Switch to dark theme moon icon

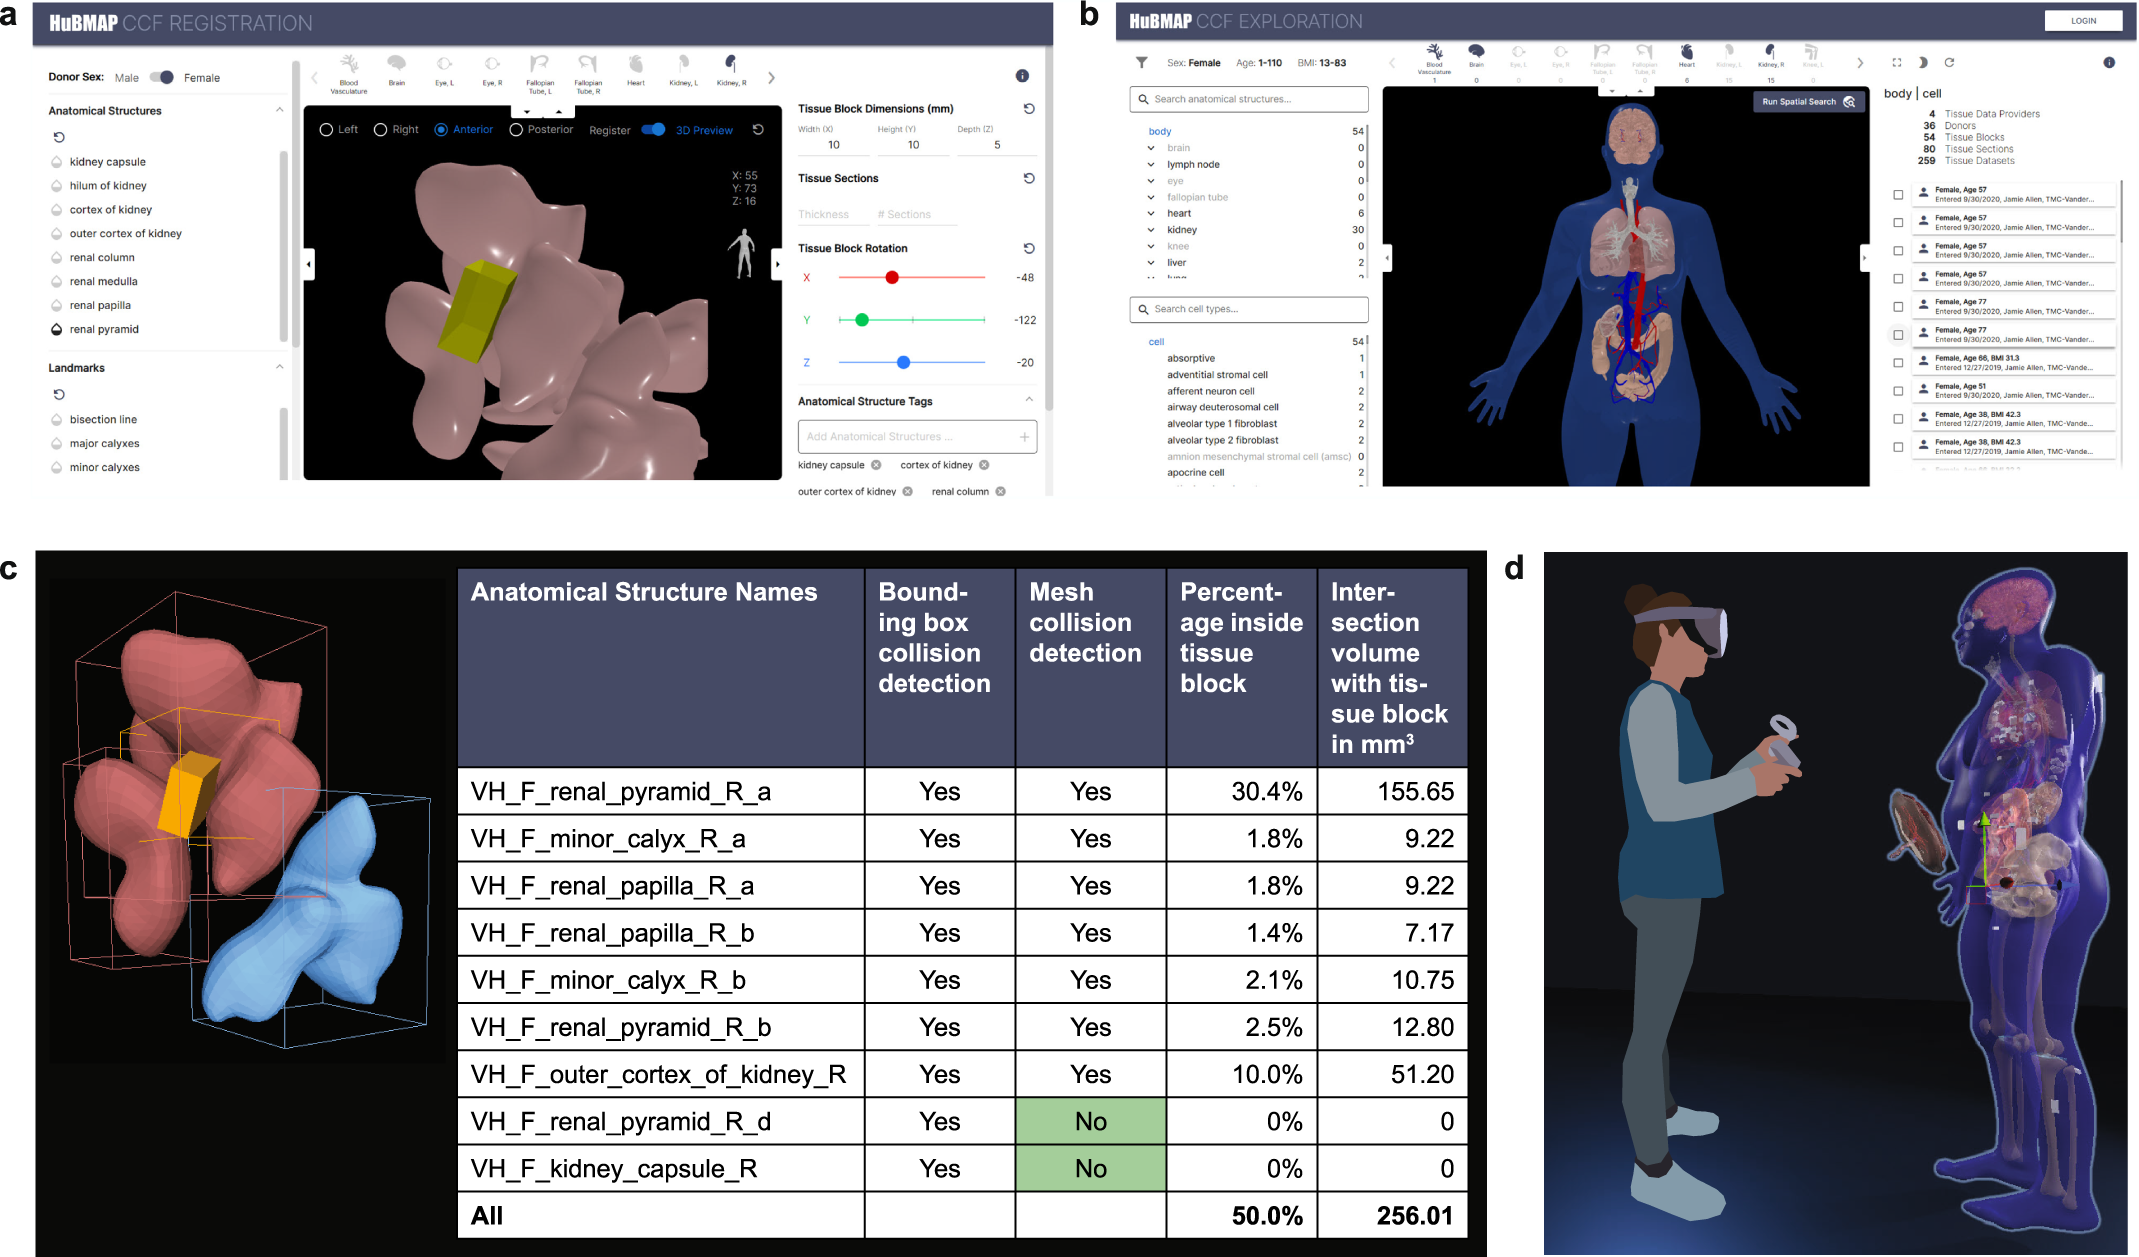point(1923,62)
